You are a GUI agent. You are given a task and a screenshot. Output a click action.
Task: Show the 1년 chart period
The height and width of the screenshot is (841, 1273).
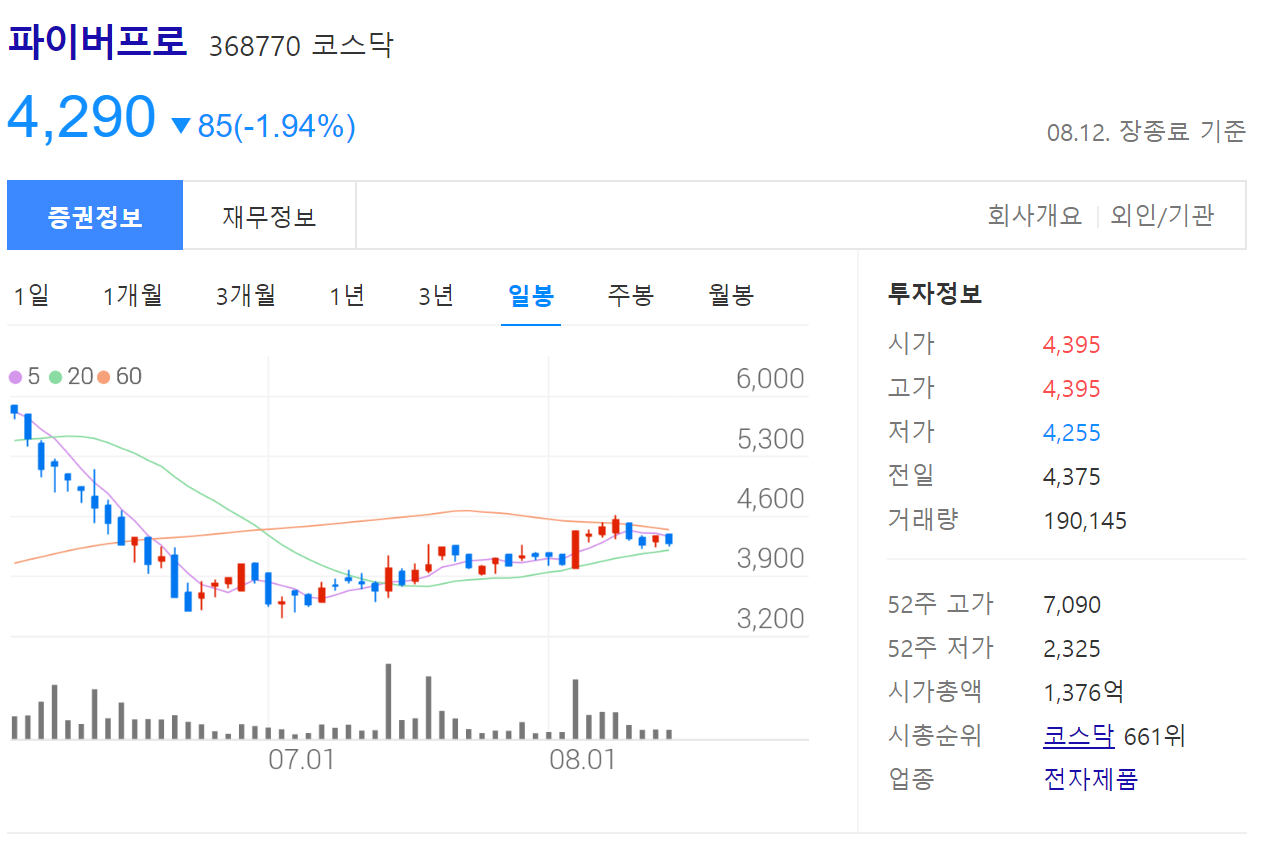347,295
